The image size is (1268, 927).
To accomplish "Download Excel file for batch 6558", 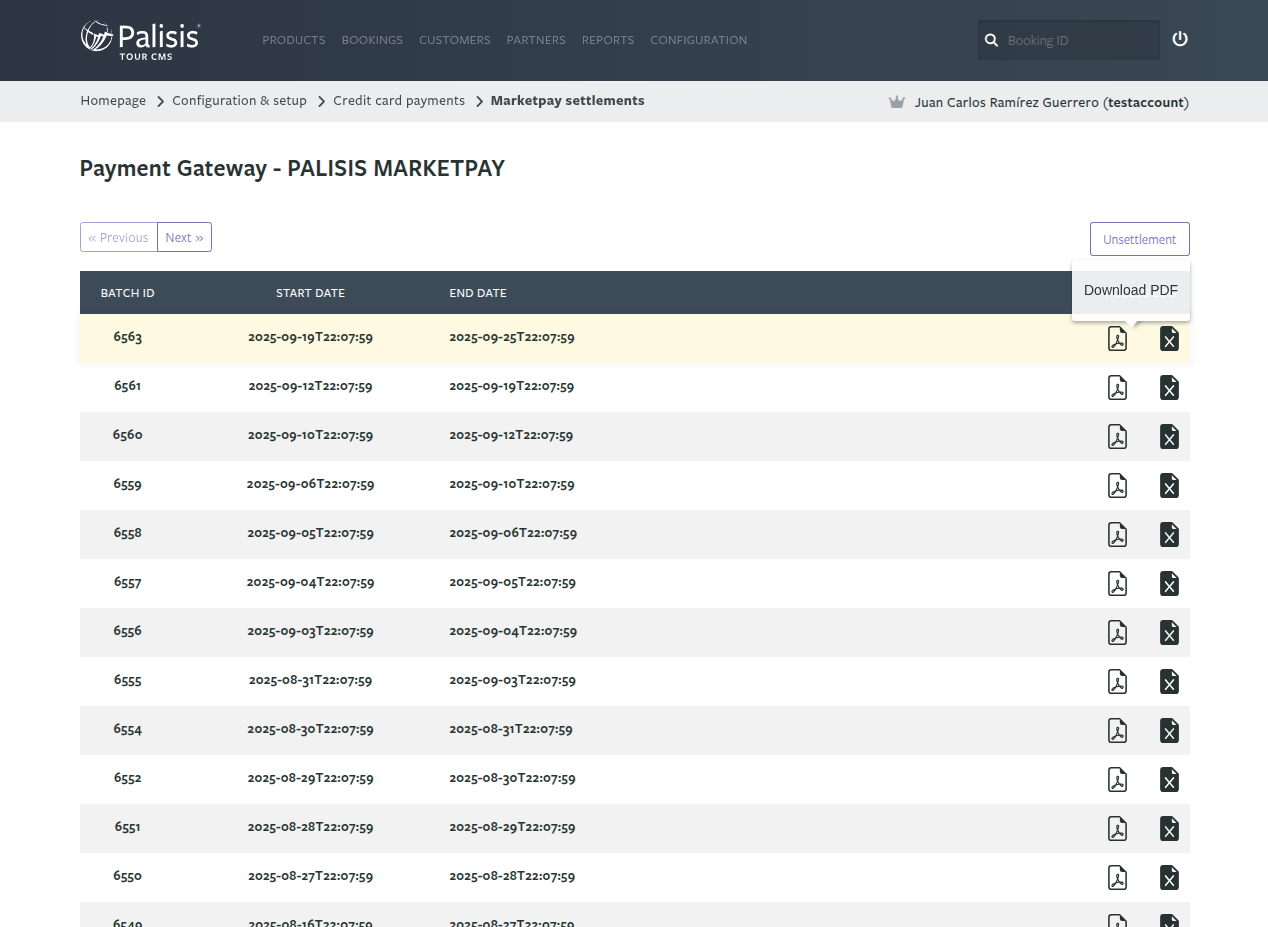I will (1169, 535).
